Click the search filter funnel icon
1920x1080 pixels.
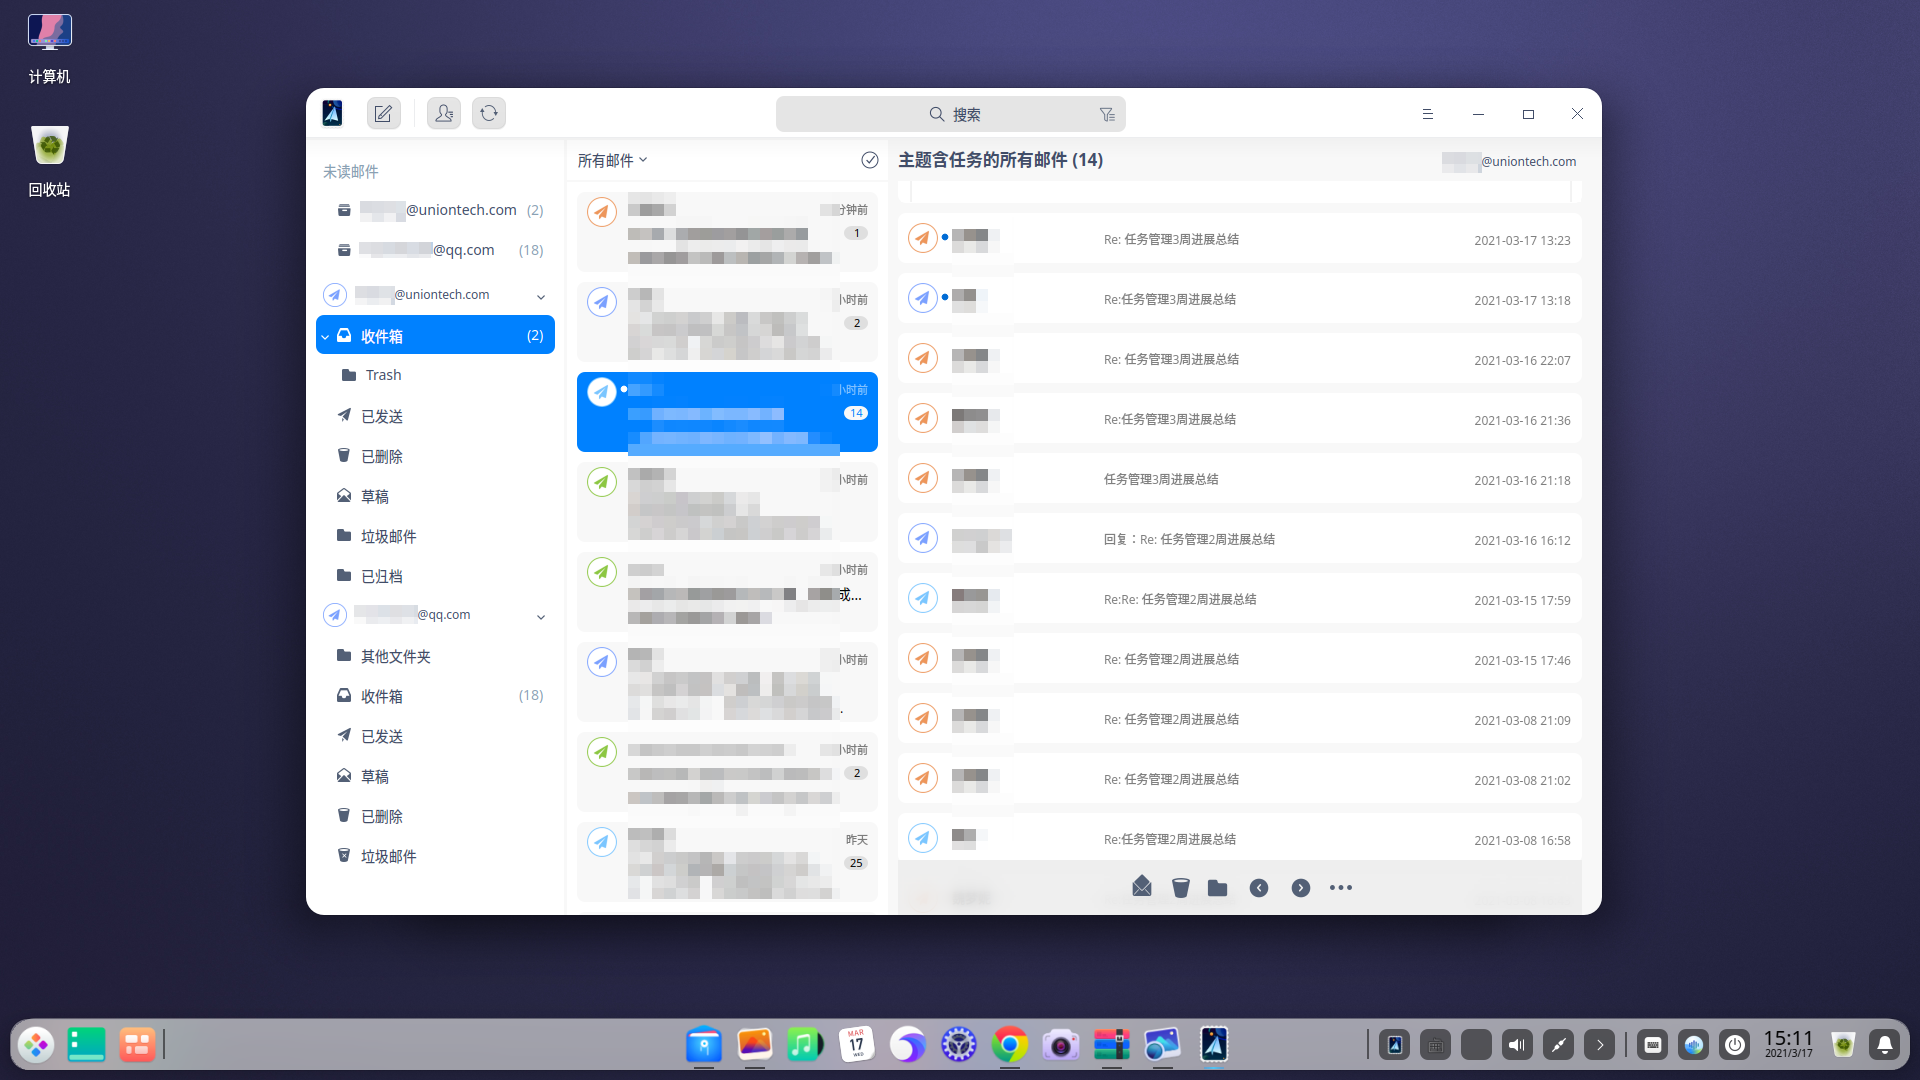pos(1107,115)
